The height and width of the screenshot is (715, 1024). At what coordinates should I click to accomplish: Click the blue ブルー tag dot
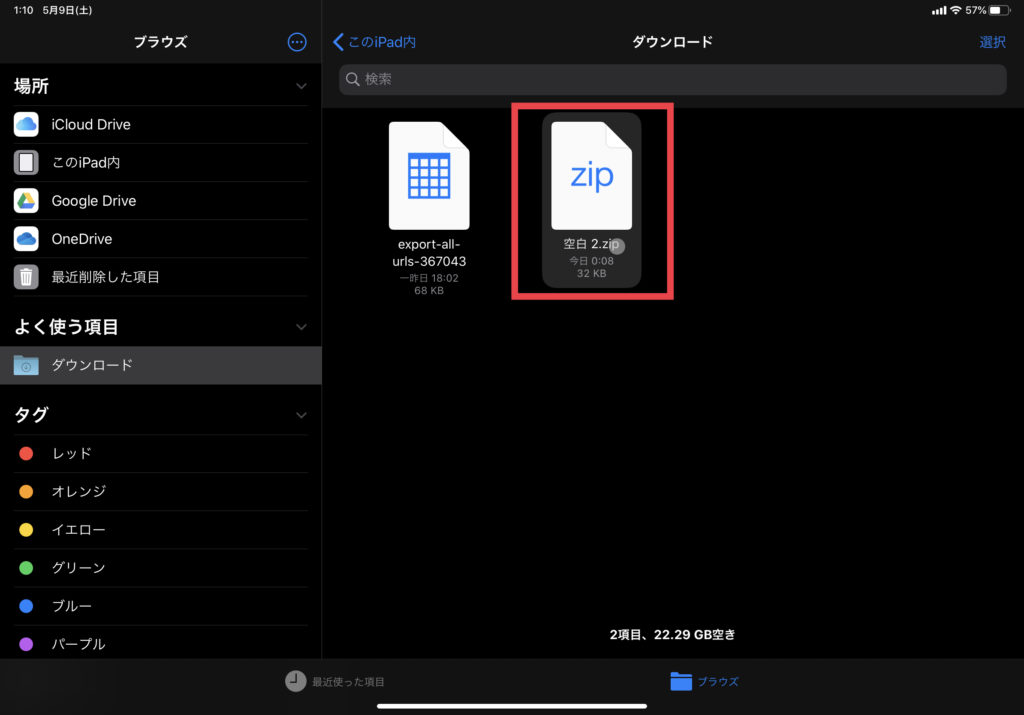(x=26, y=606)
